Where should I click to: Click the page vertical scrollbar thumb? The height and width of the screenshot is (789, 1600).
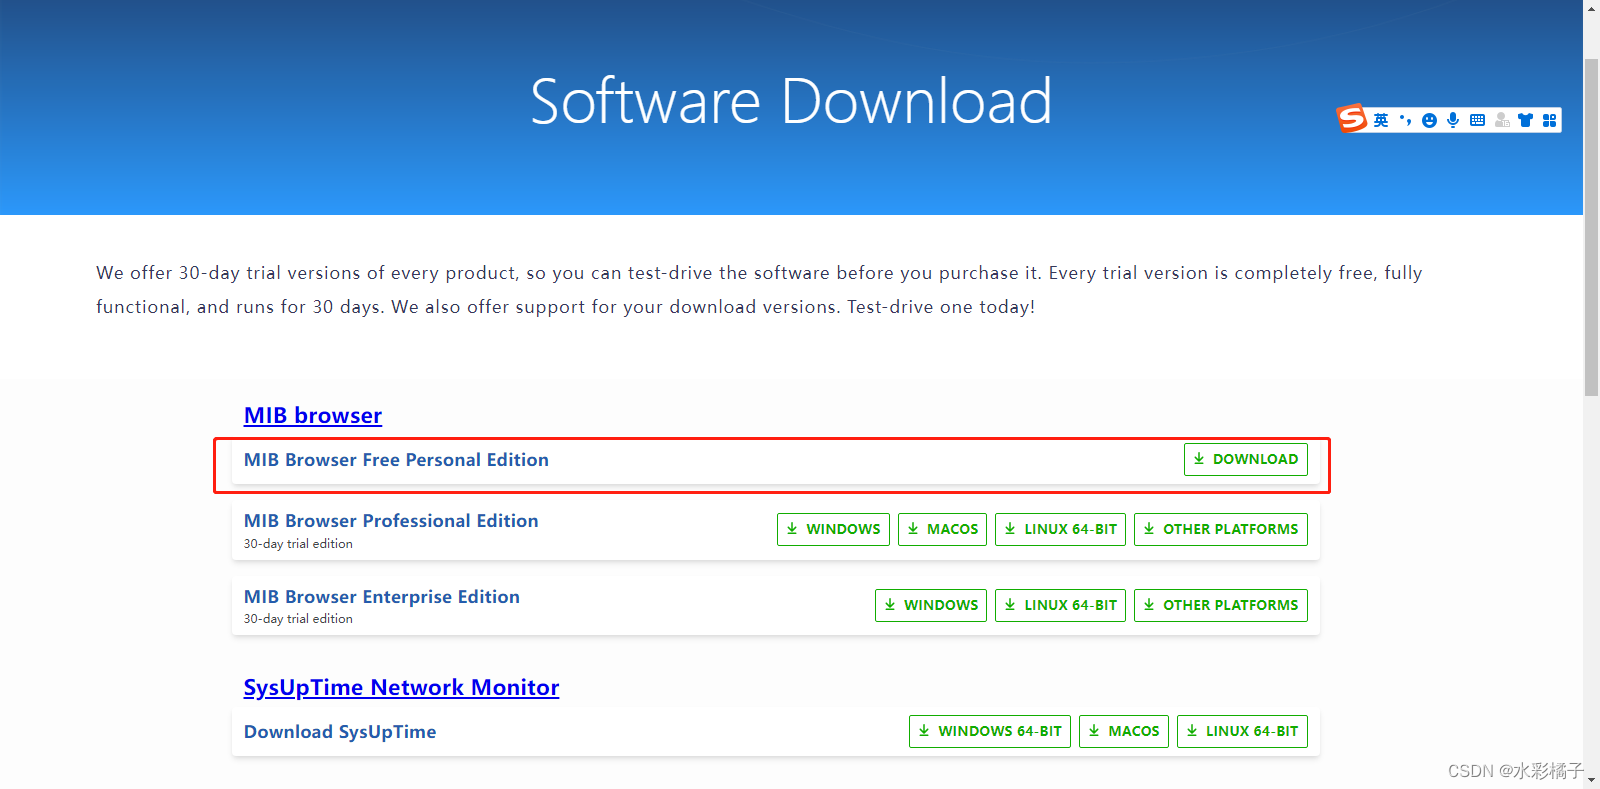tap(1591, 227)
